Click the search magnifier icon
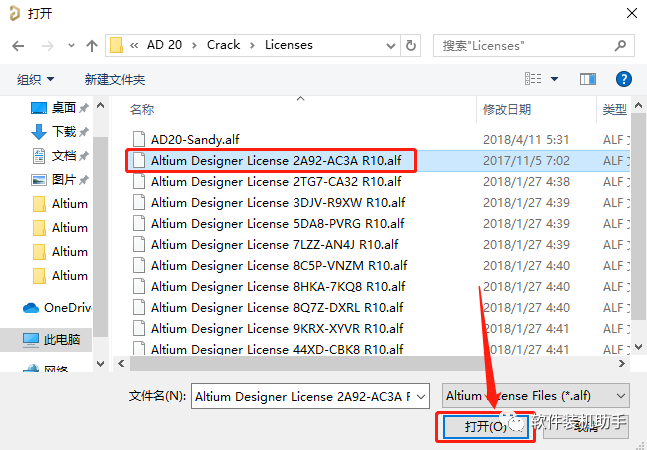647x450 pixels. (621, 45)
